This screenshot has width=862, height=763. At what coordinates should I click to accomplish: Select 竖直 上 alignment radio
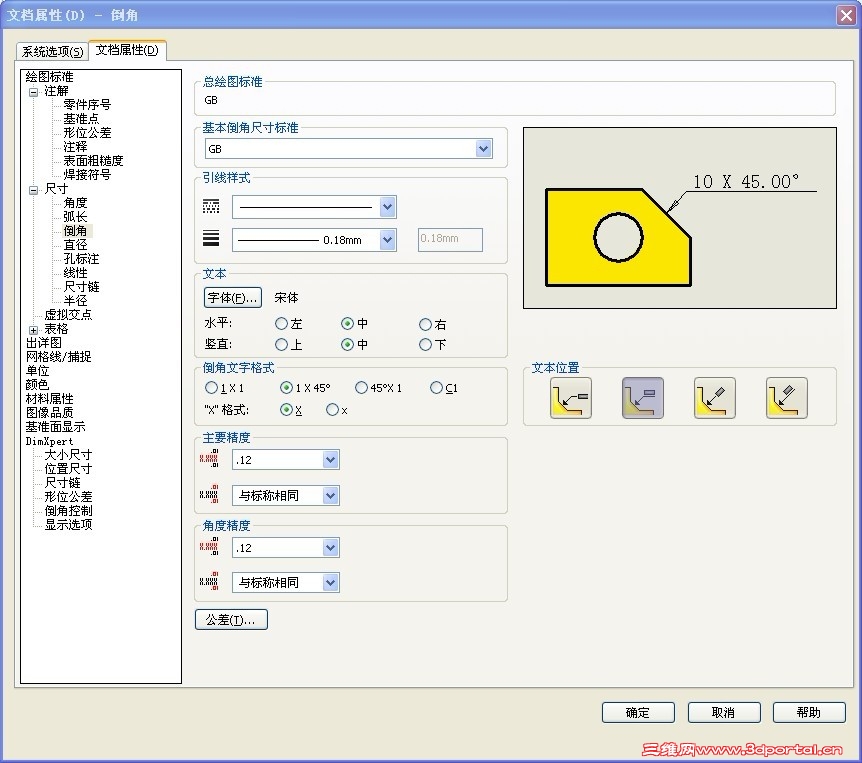coord(281,345)
